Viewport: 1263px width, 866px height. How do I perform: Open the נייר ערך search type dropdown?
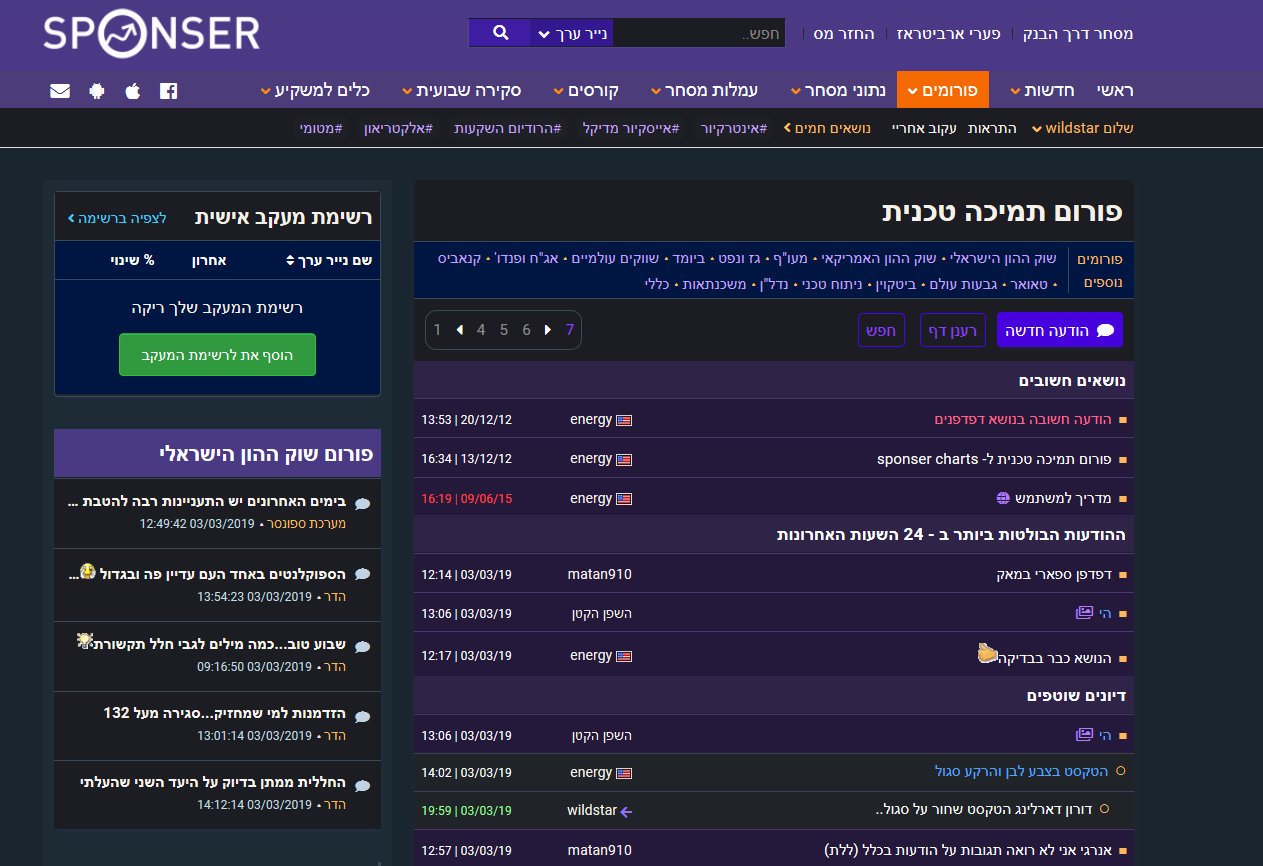tap(572, 33)
